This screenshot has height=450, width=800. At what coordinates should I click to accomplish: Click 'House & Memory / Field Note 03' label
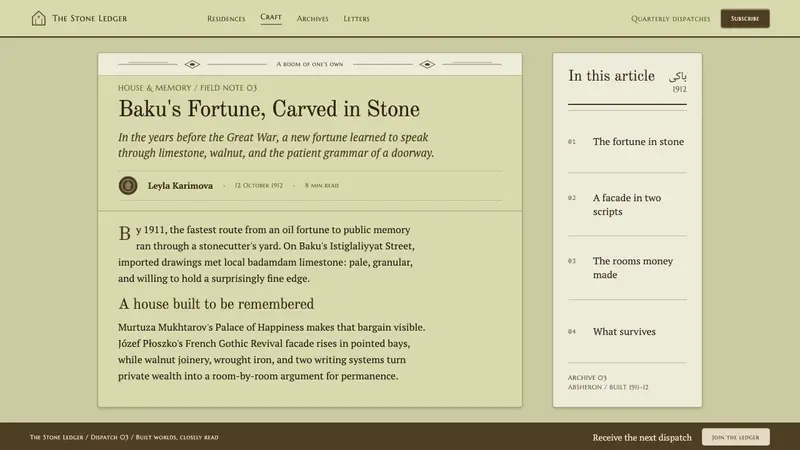coord(187,88)
